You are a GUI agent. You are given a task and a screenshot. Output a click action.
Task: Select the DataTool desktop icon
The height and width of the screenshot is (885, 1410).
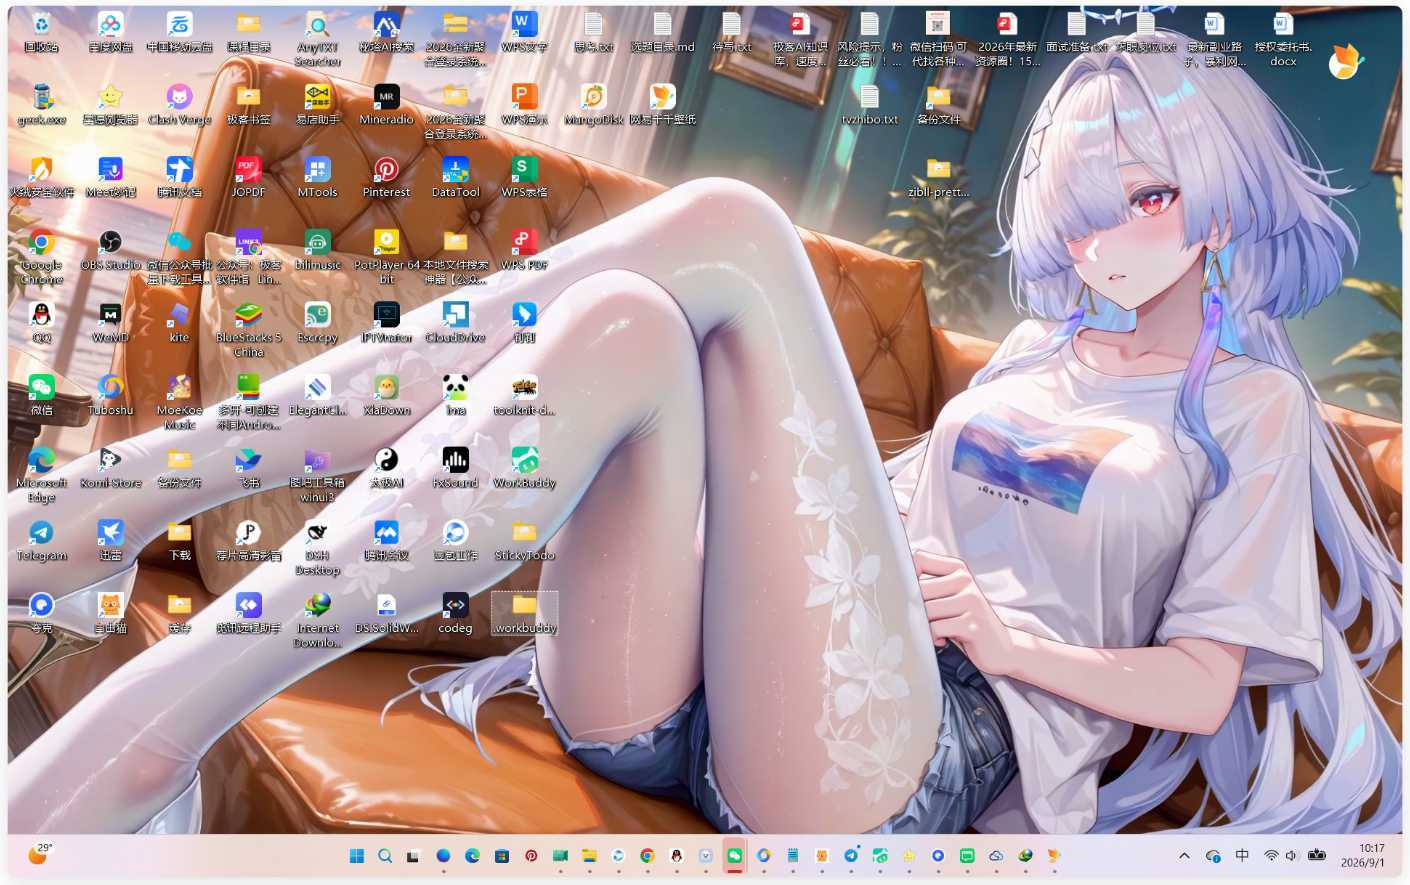tap(455, 178)
